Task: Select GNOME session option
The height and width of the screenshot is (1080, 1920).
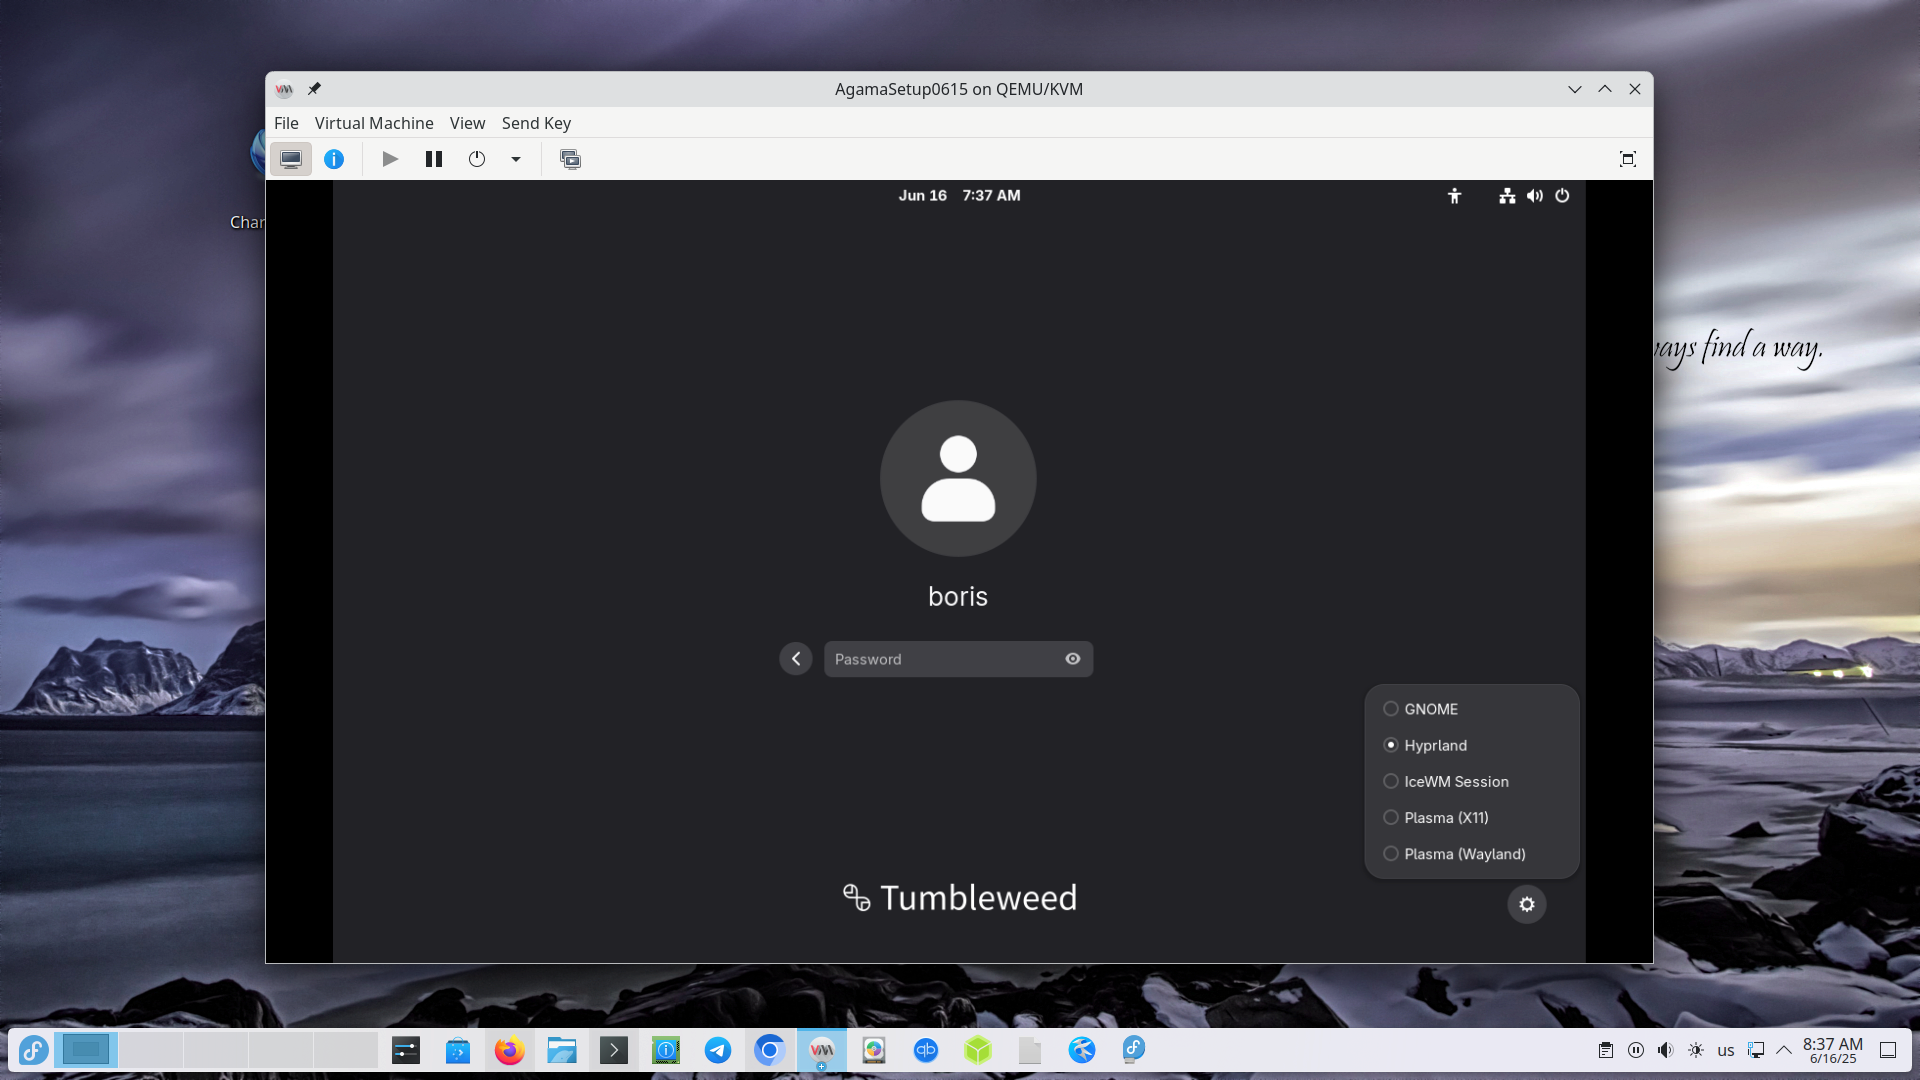Action: (1430, 709)
